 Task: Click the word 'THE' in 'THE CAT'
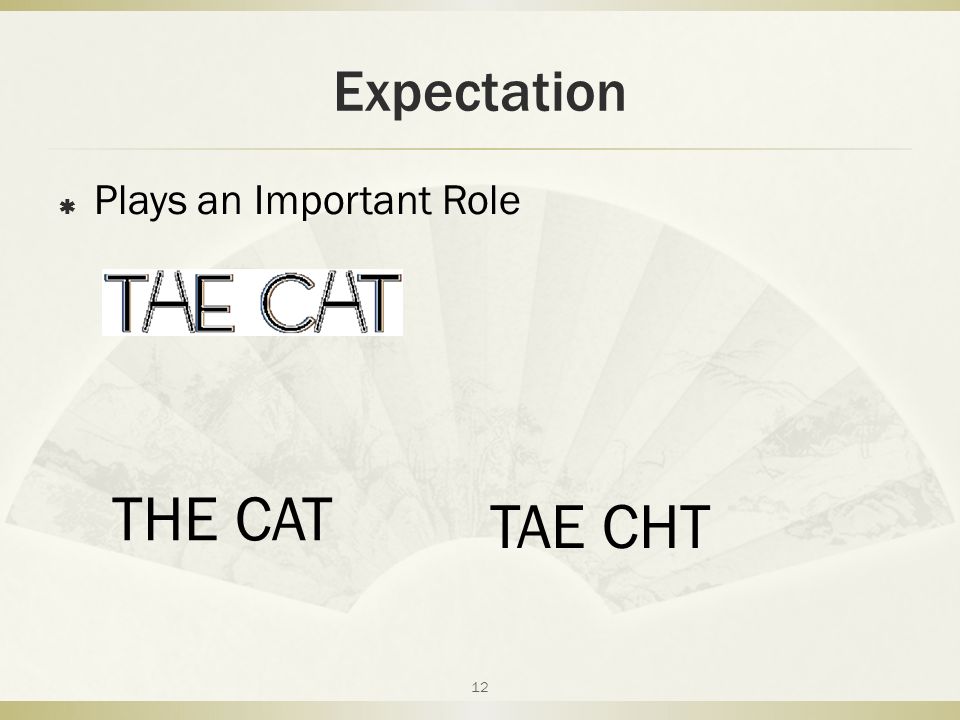(x=164, y=520)
